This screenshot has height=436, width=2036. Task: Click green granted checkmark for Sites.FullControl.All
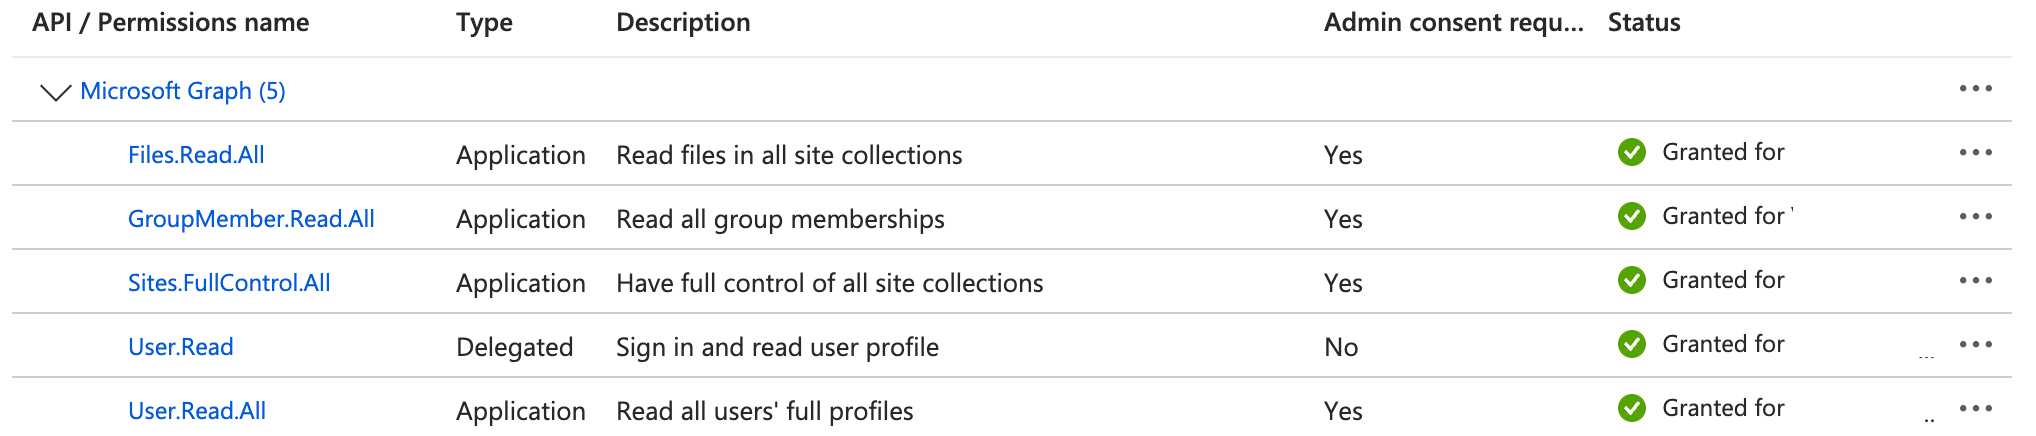coord(1632,281)
